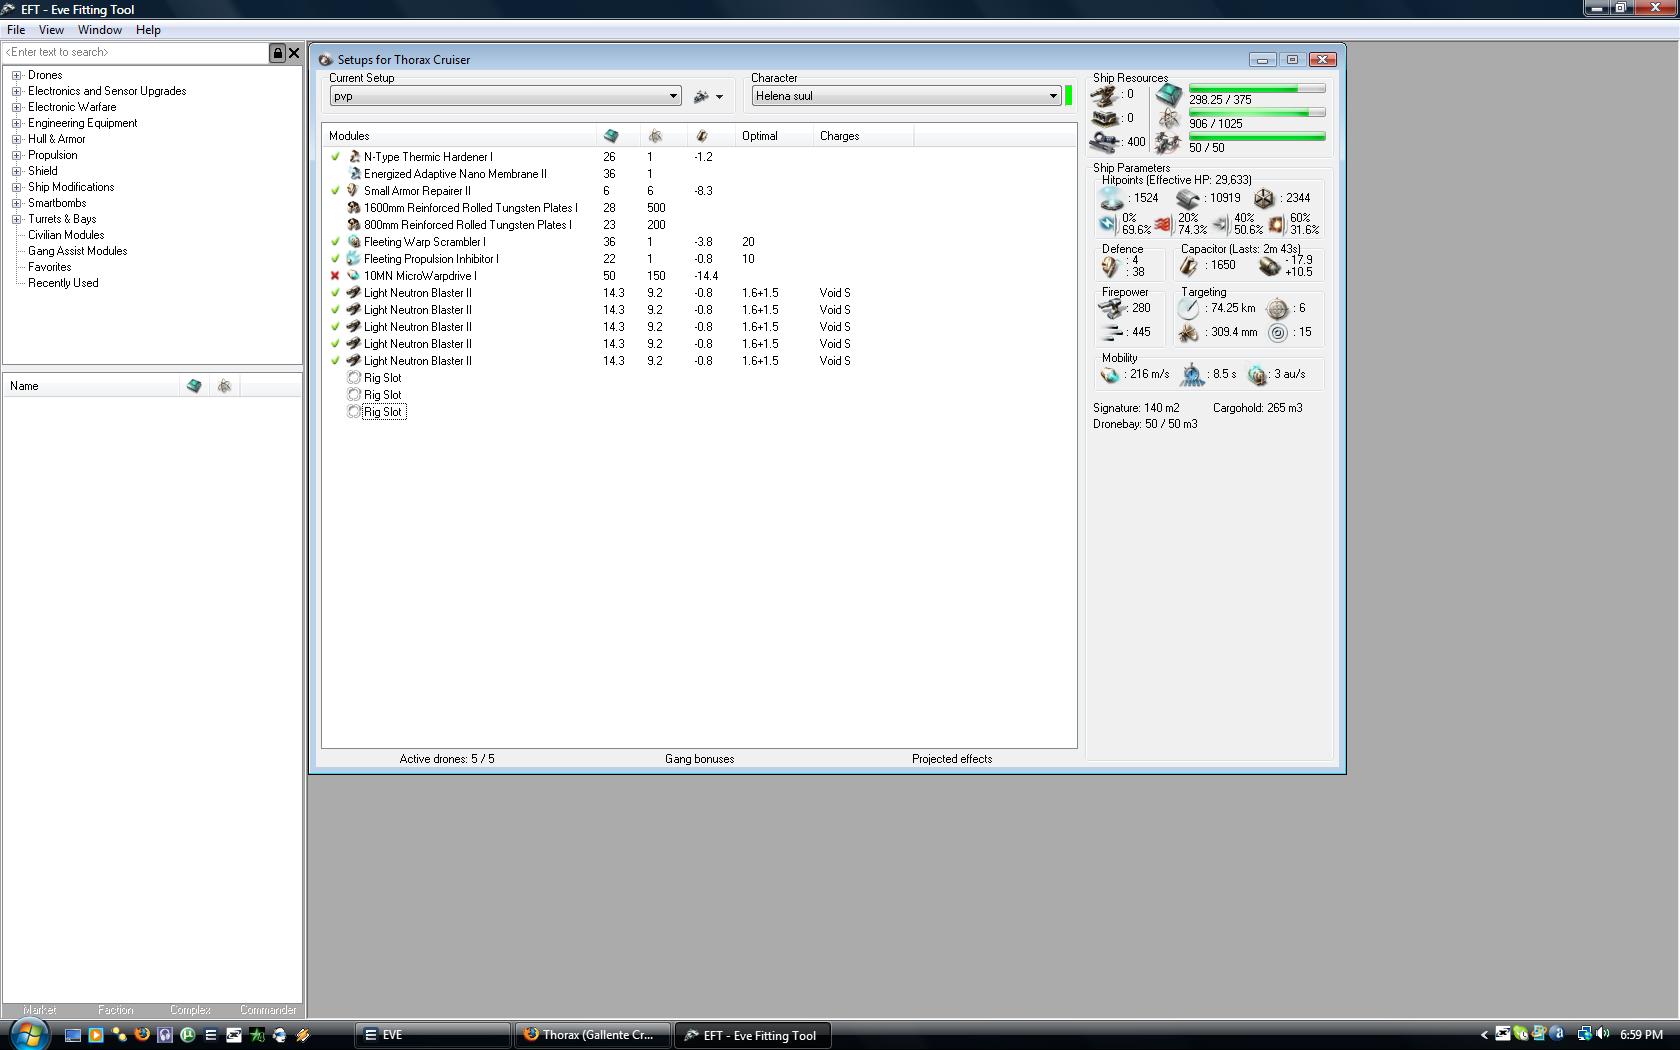Click the Energized Adaptive Nano Membrane II icon
This screenshot has height=1050, width=1680.
tap(353, 174)
